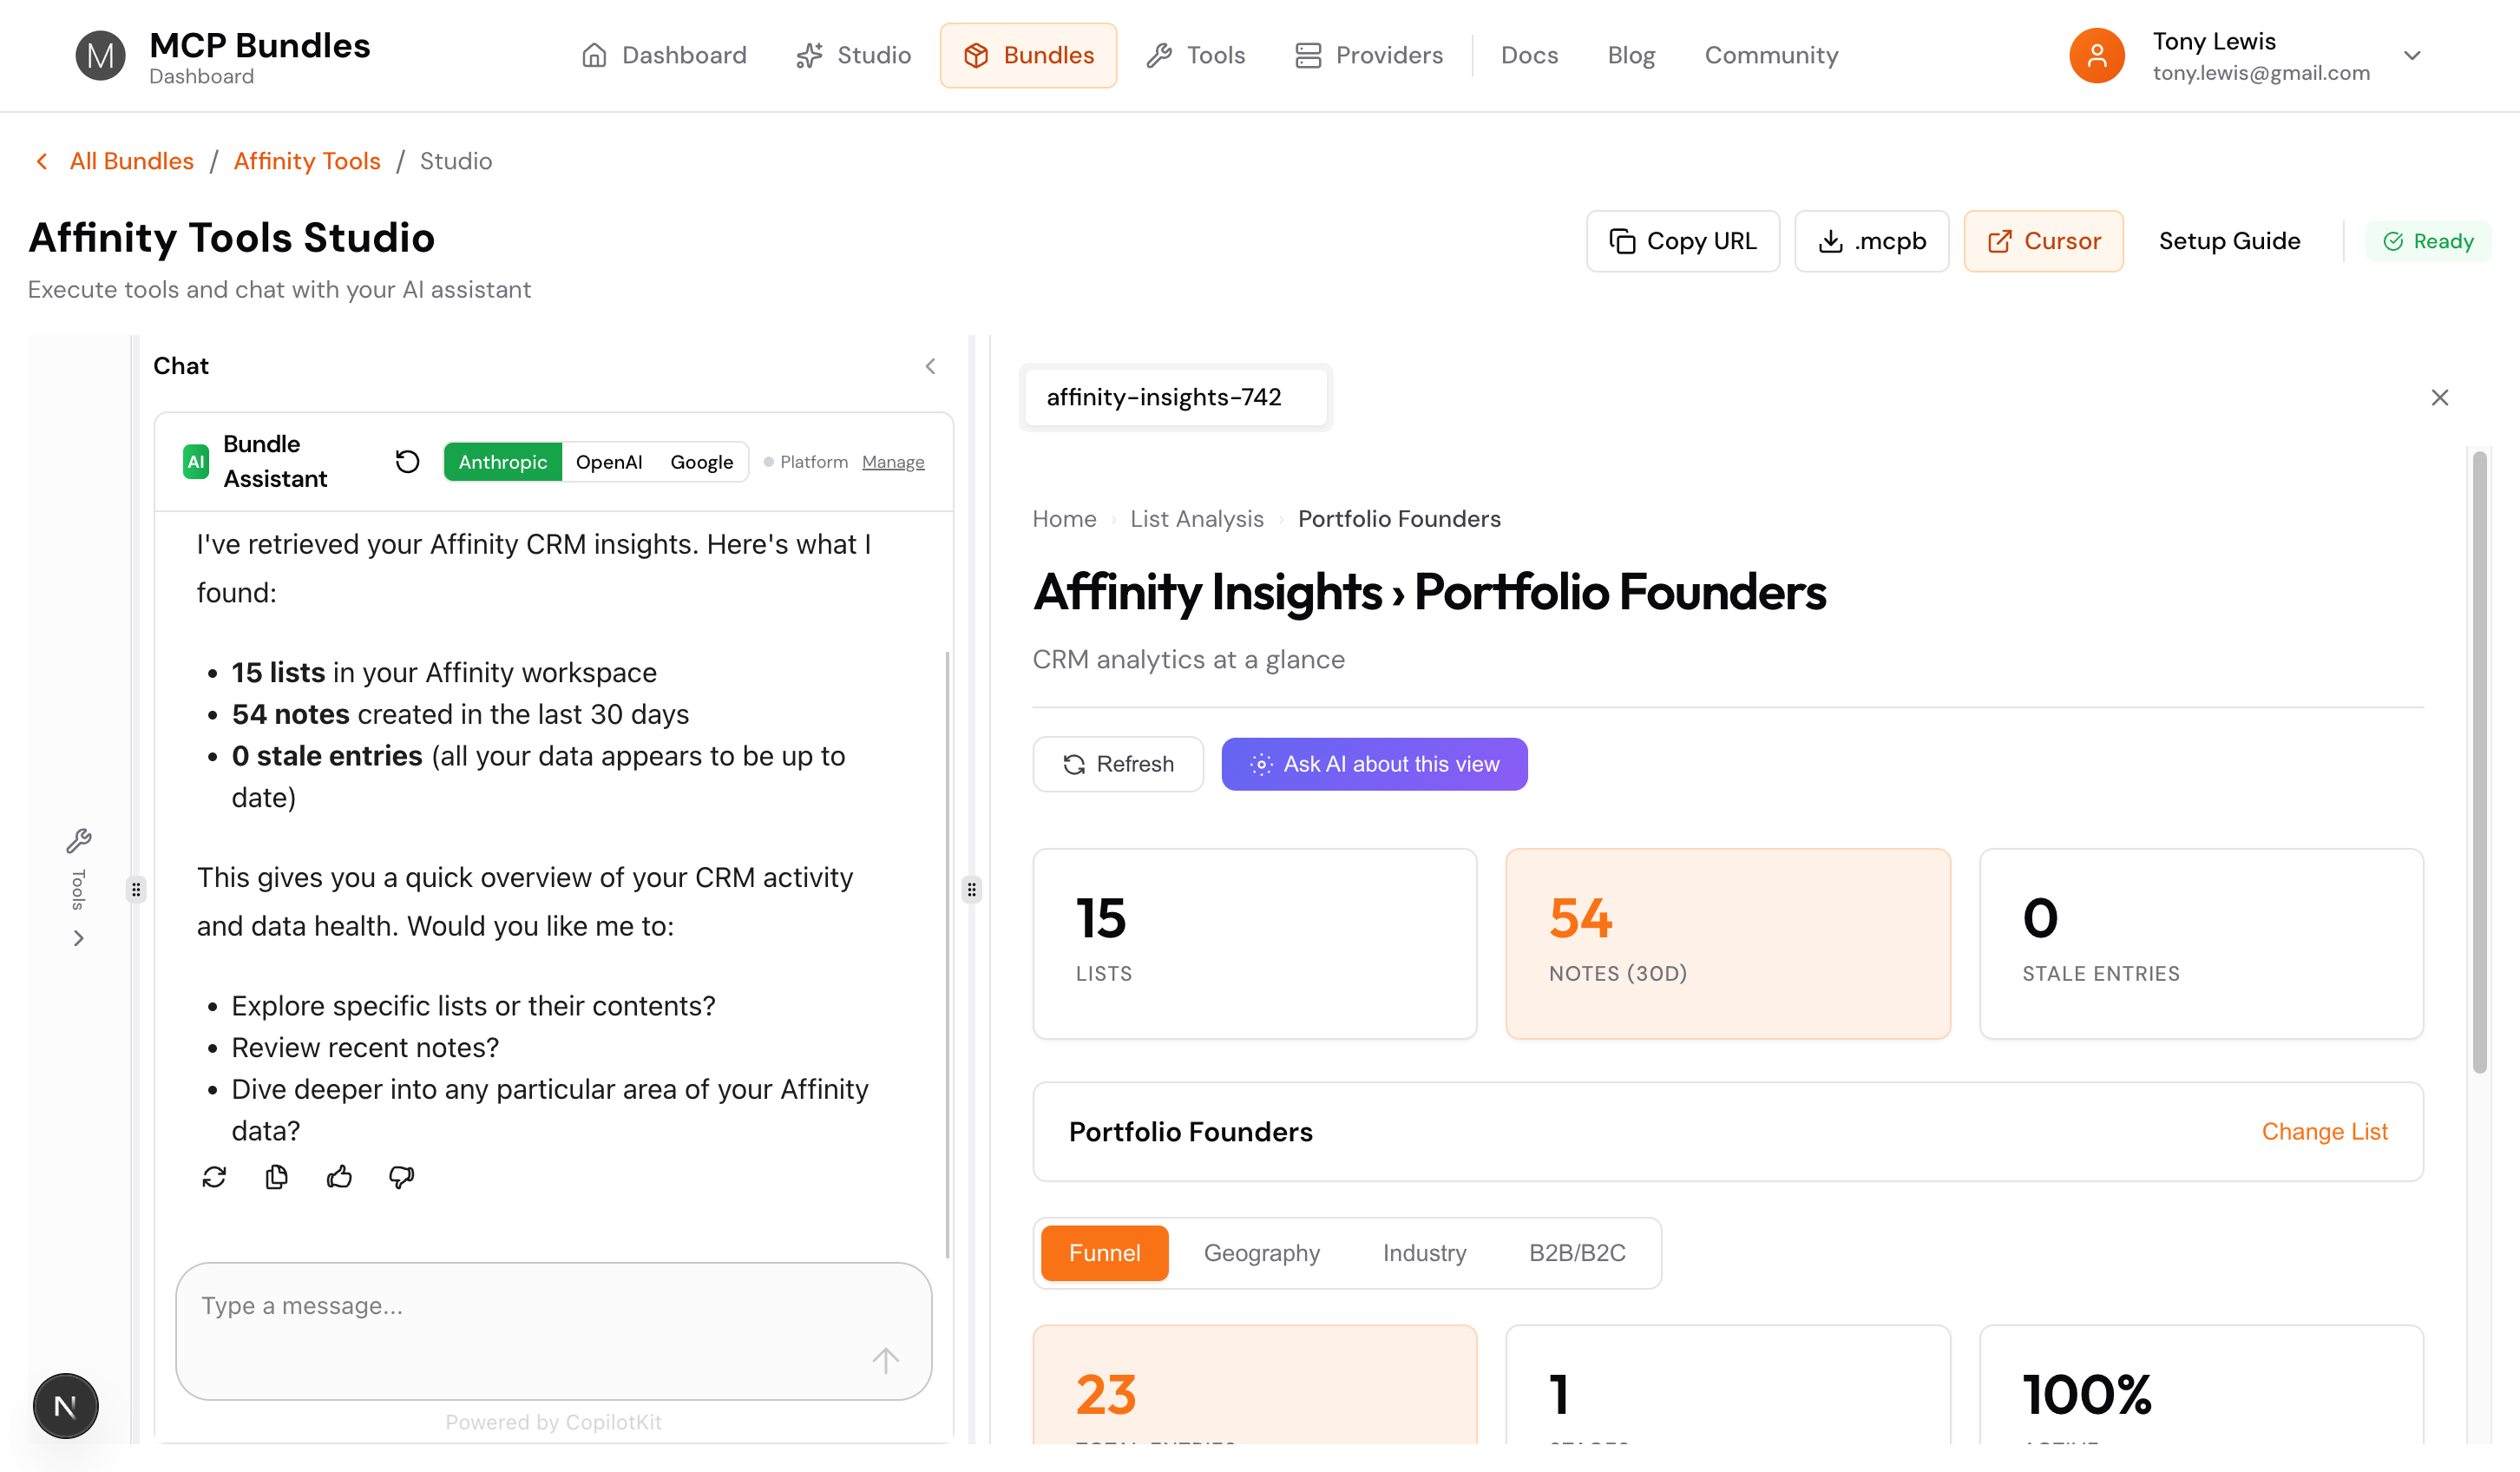This screenshot has height=1472, width=2520.
Task: Regenerate the assistant's response
Action: click(214, 1177)
